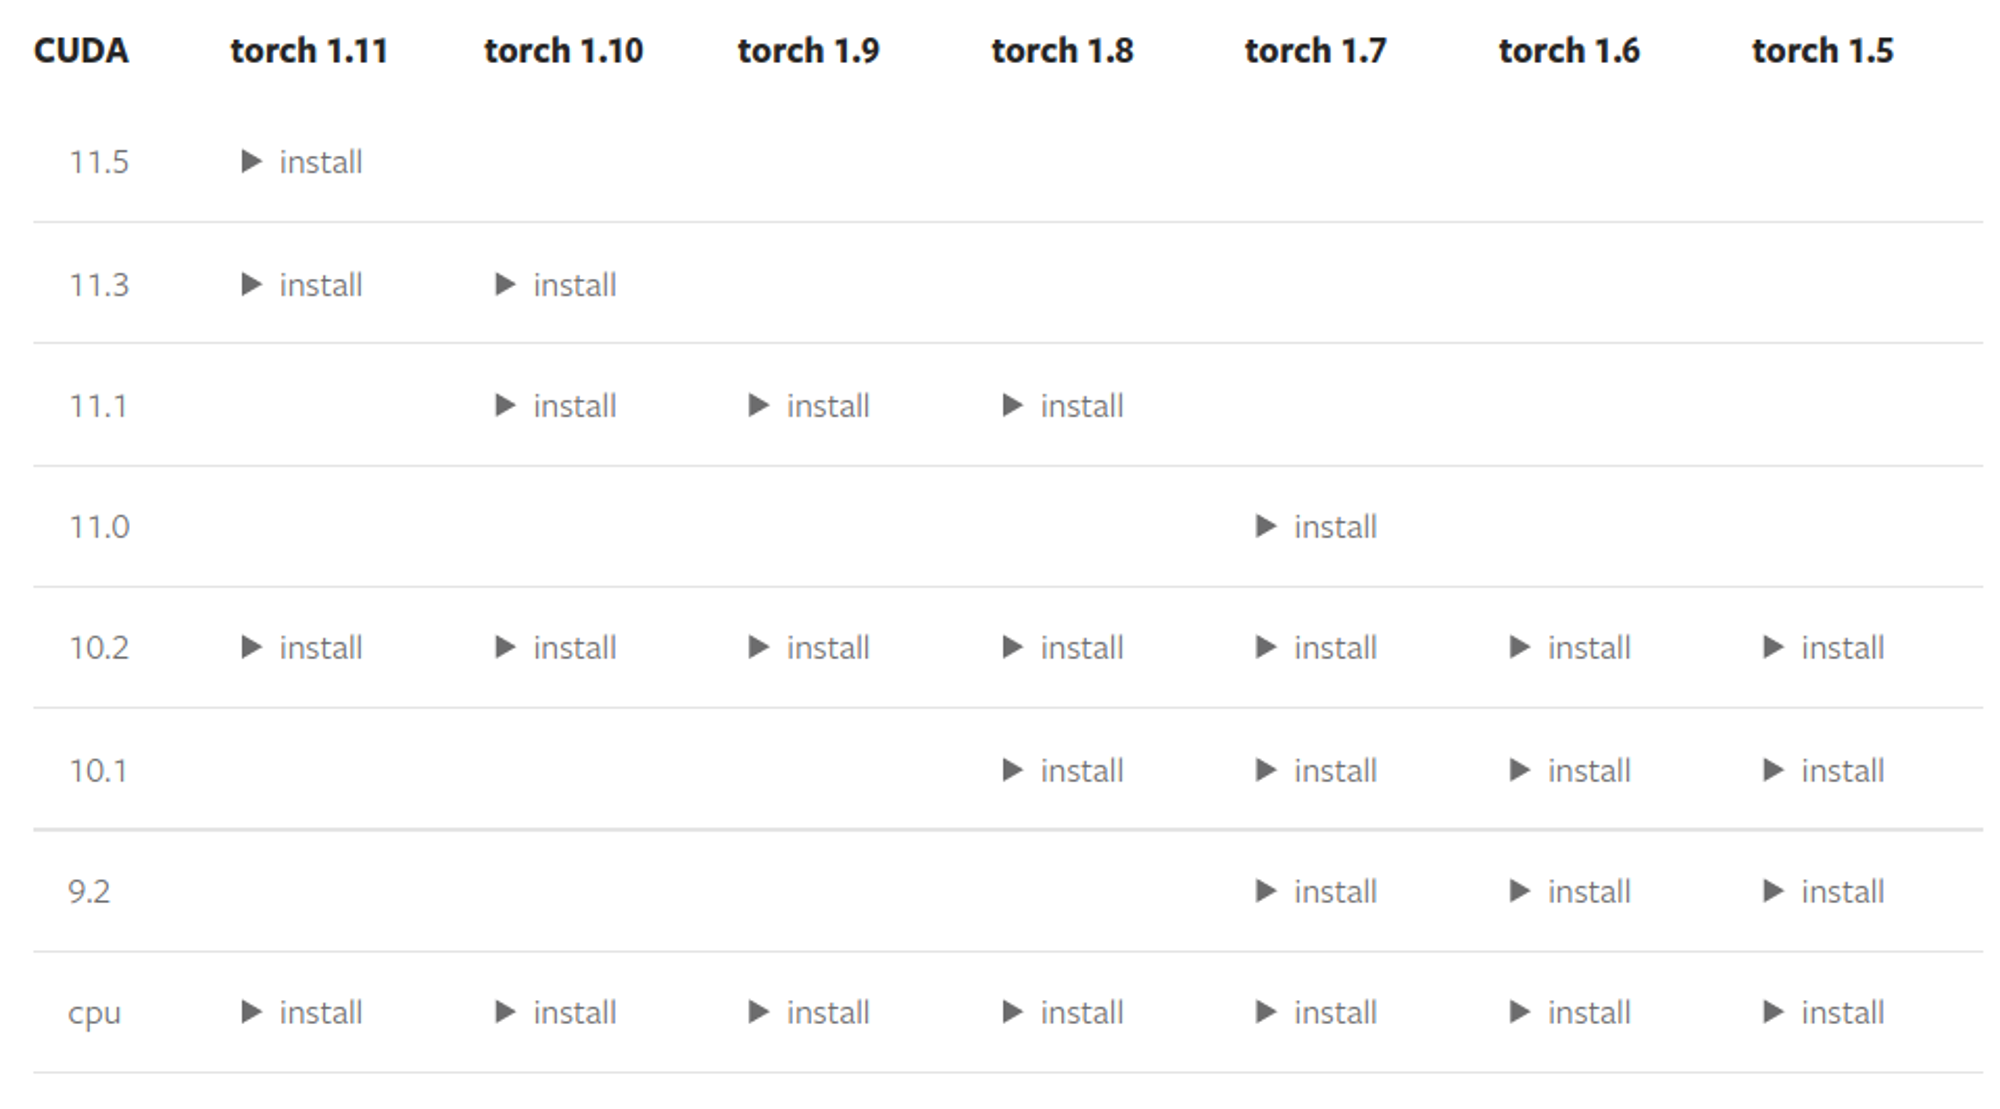Expand install for cpu torch 1.11
Screen dimensions: 2000x1109
pos(302,1013)
